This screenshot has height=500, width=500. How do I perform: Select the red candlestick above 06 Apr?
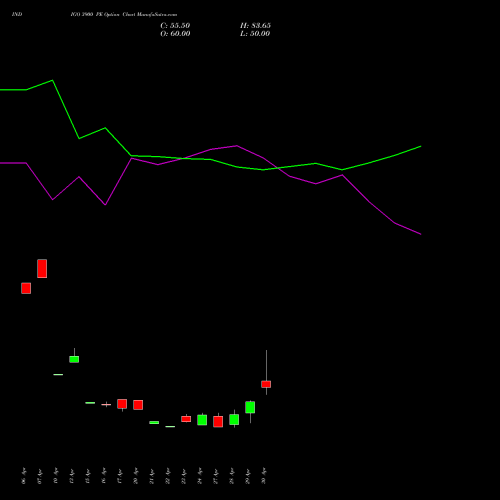click(x=26, y=288)
